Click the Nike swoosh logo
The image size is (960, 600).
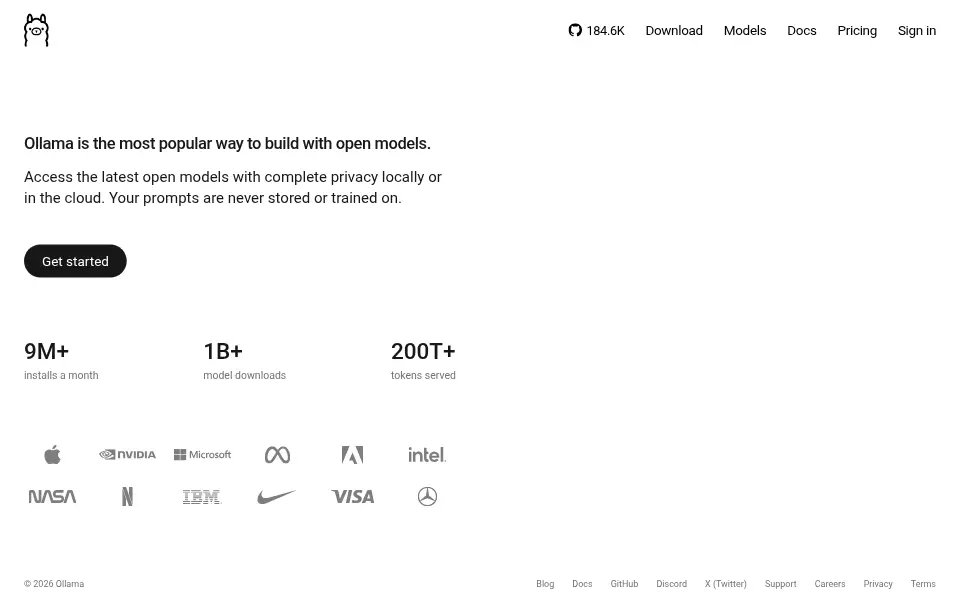(x=277, y=497)
